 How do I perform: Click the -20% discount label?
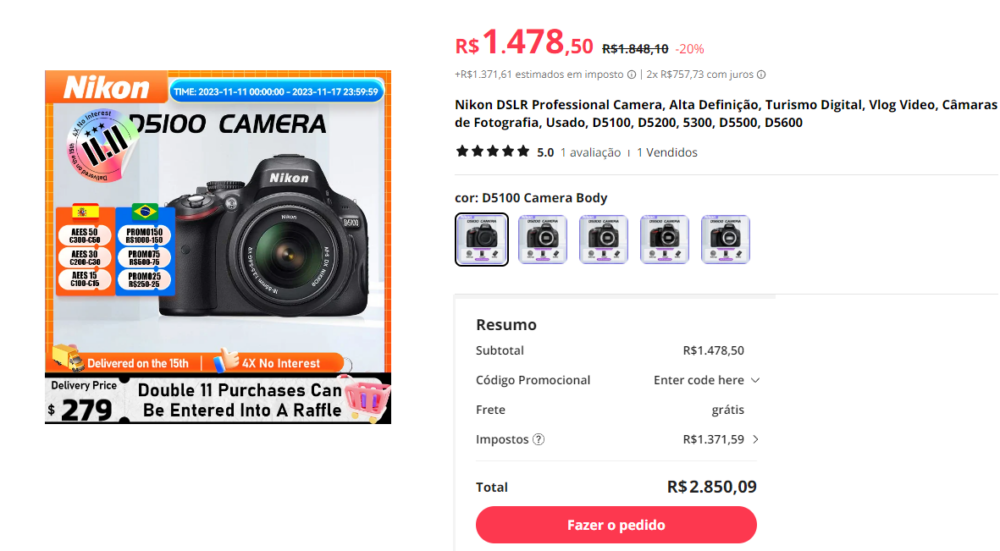tap(689, 48)
